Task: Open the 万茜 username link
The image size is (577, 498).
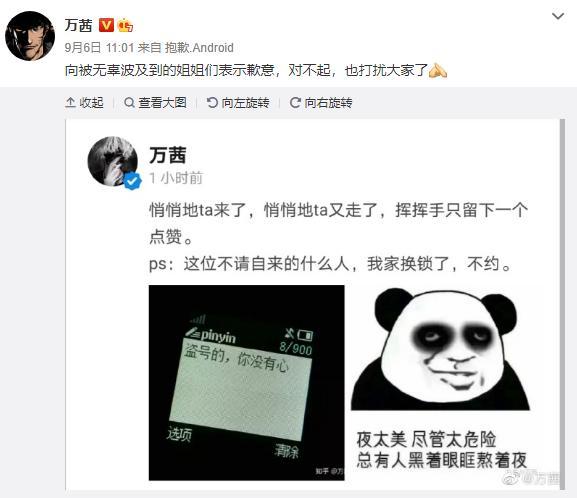Action: point(78,25)
